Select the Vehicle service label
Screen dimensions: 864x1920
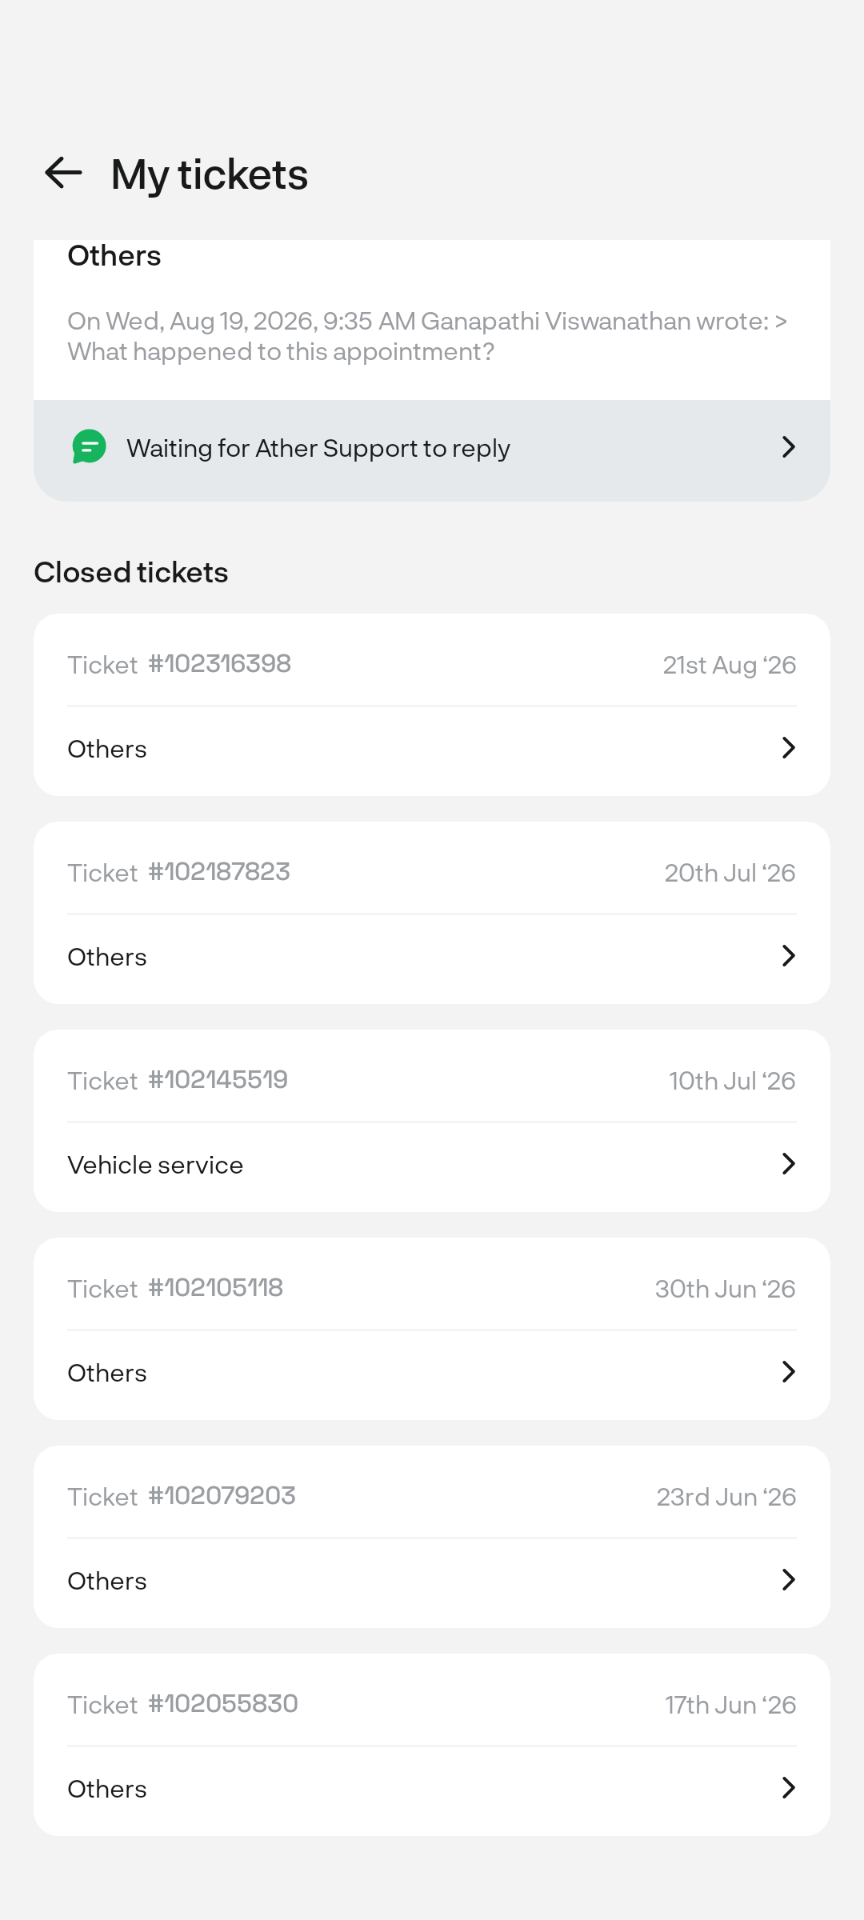[x=155, y=1165]
